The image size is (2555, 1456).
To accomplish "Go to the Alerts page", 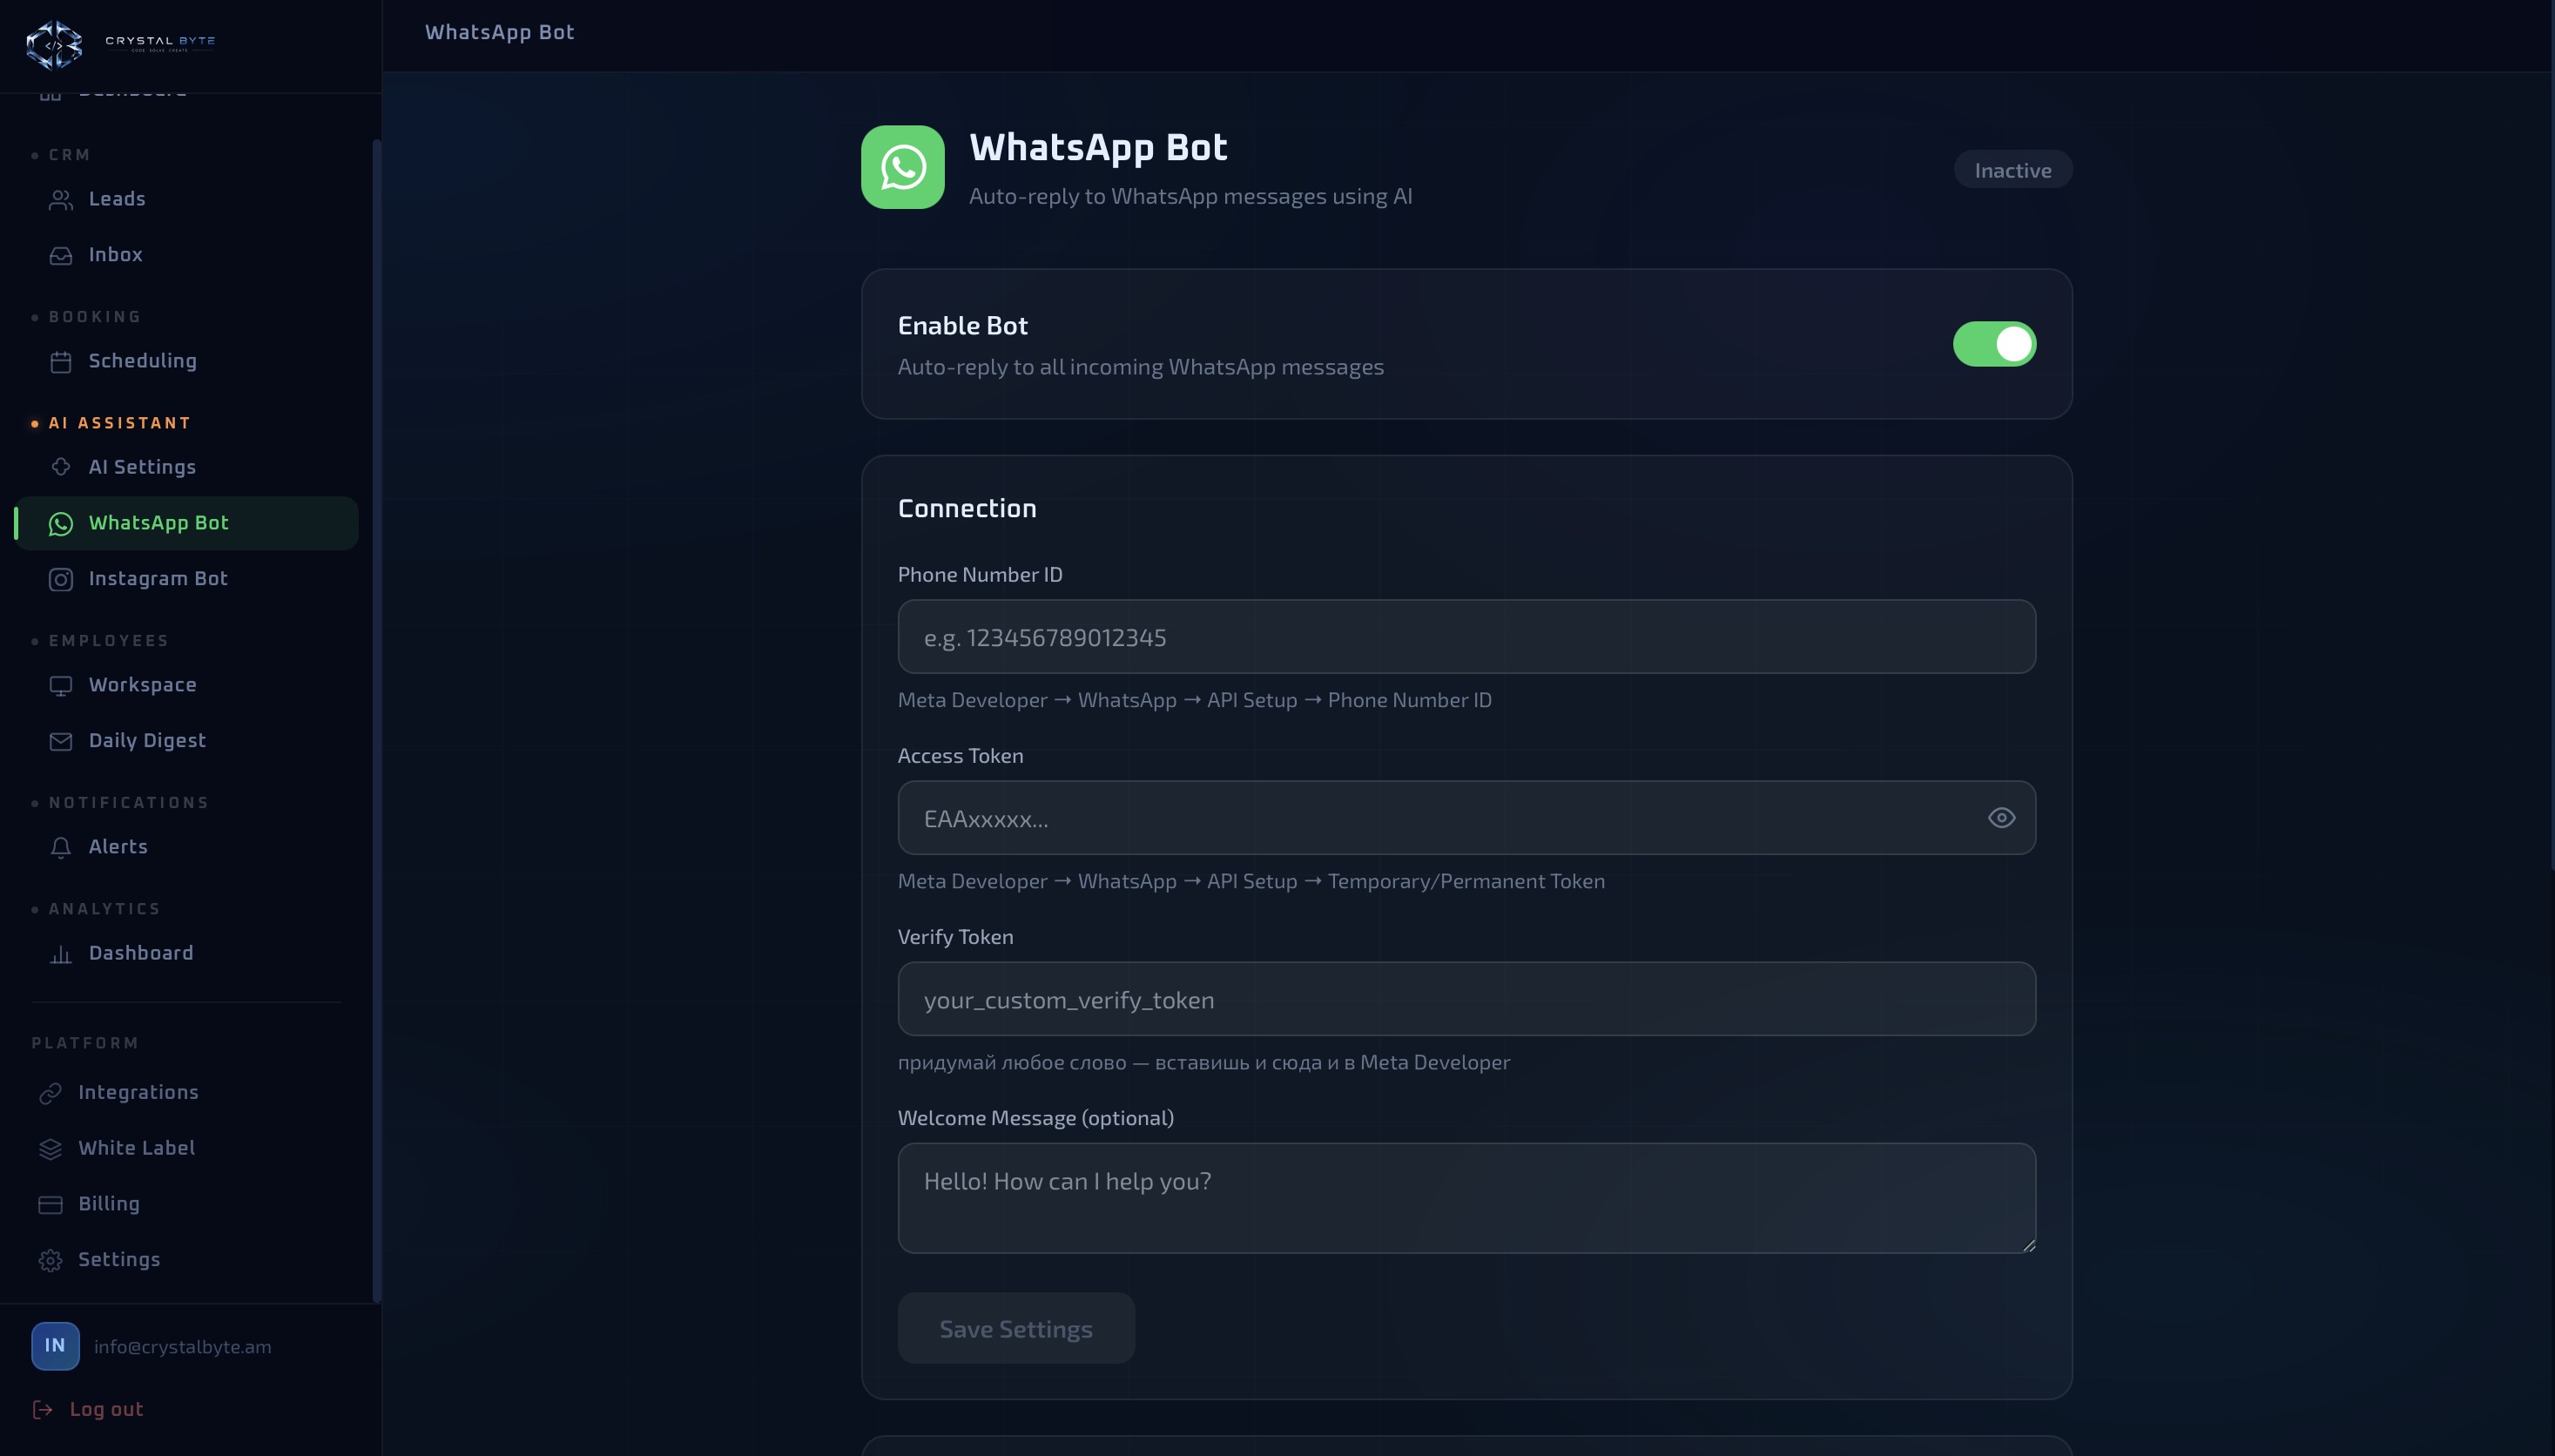I will [x=186, y=847].
